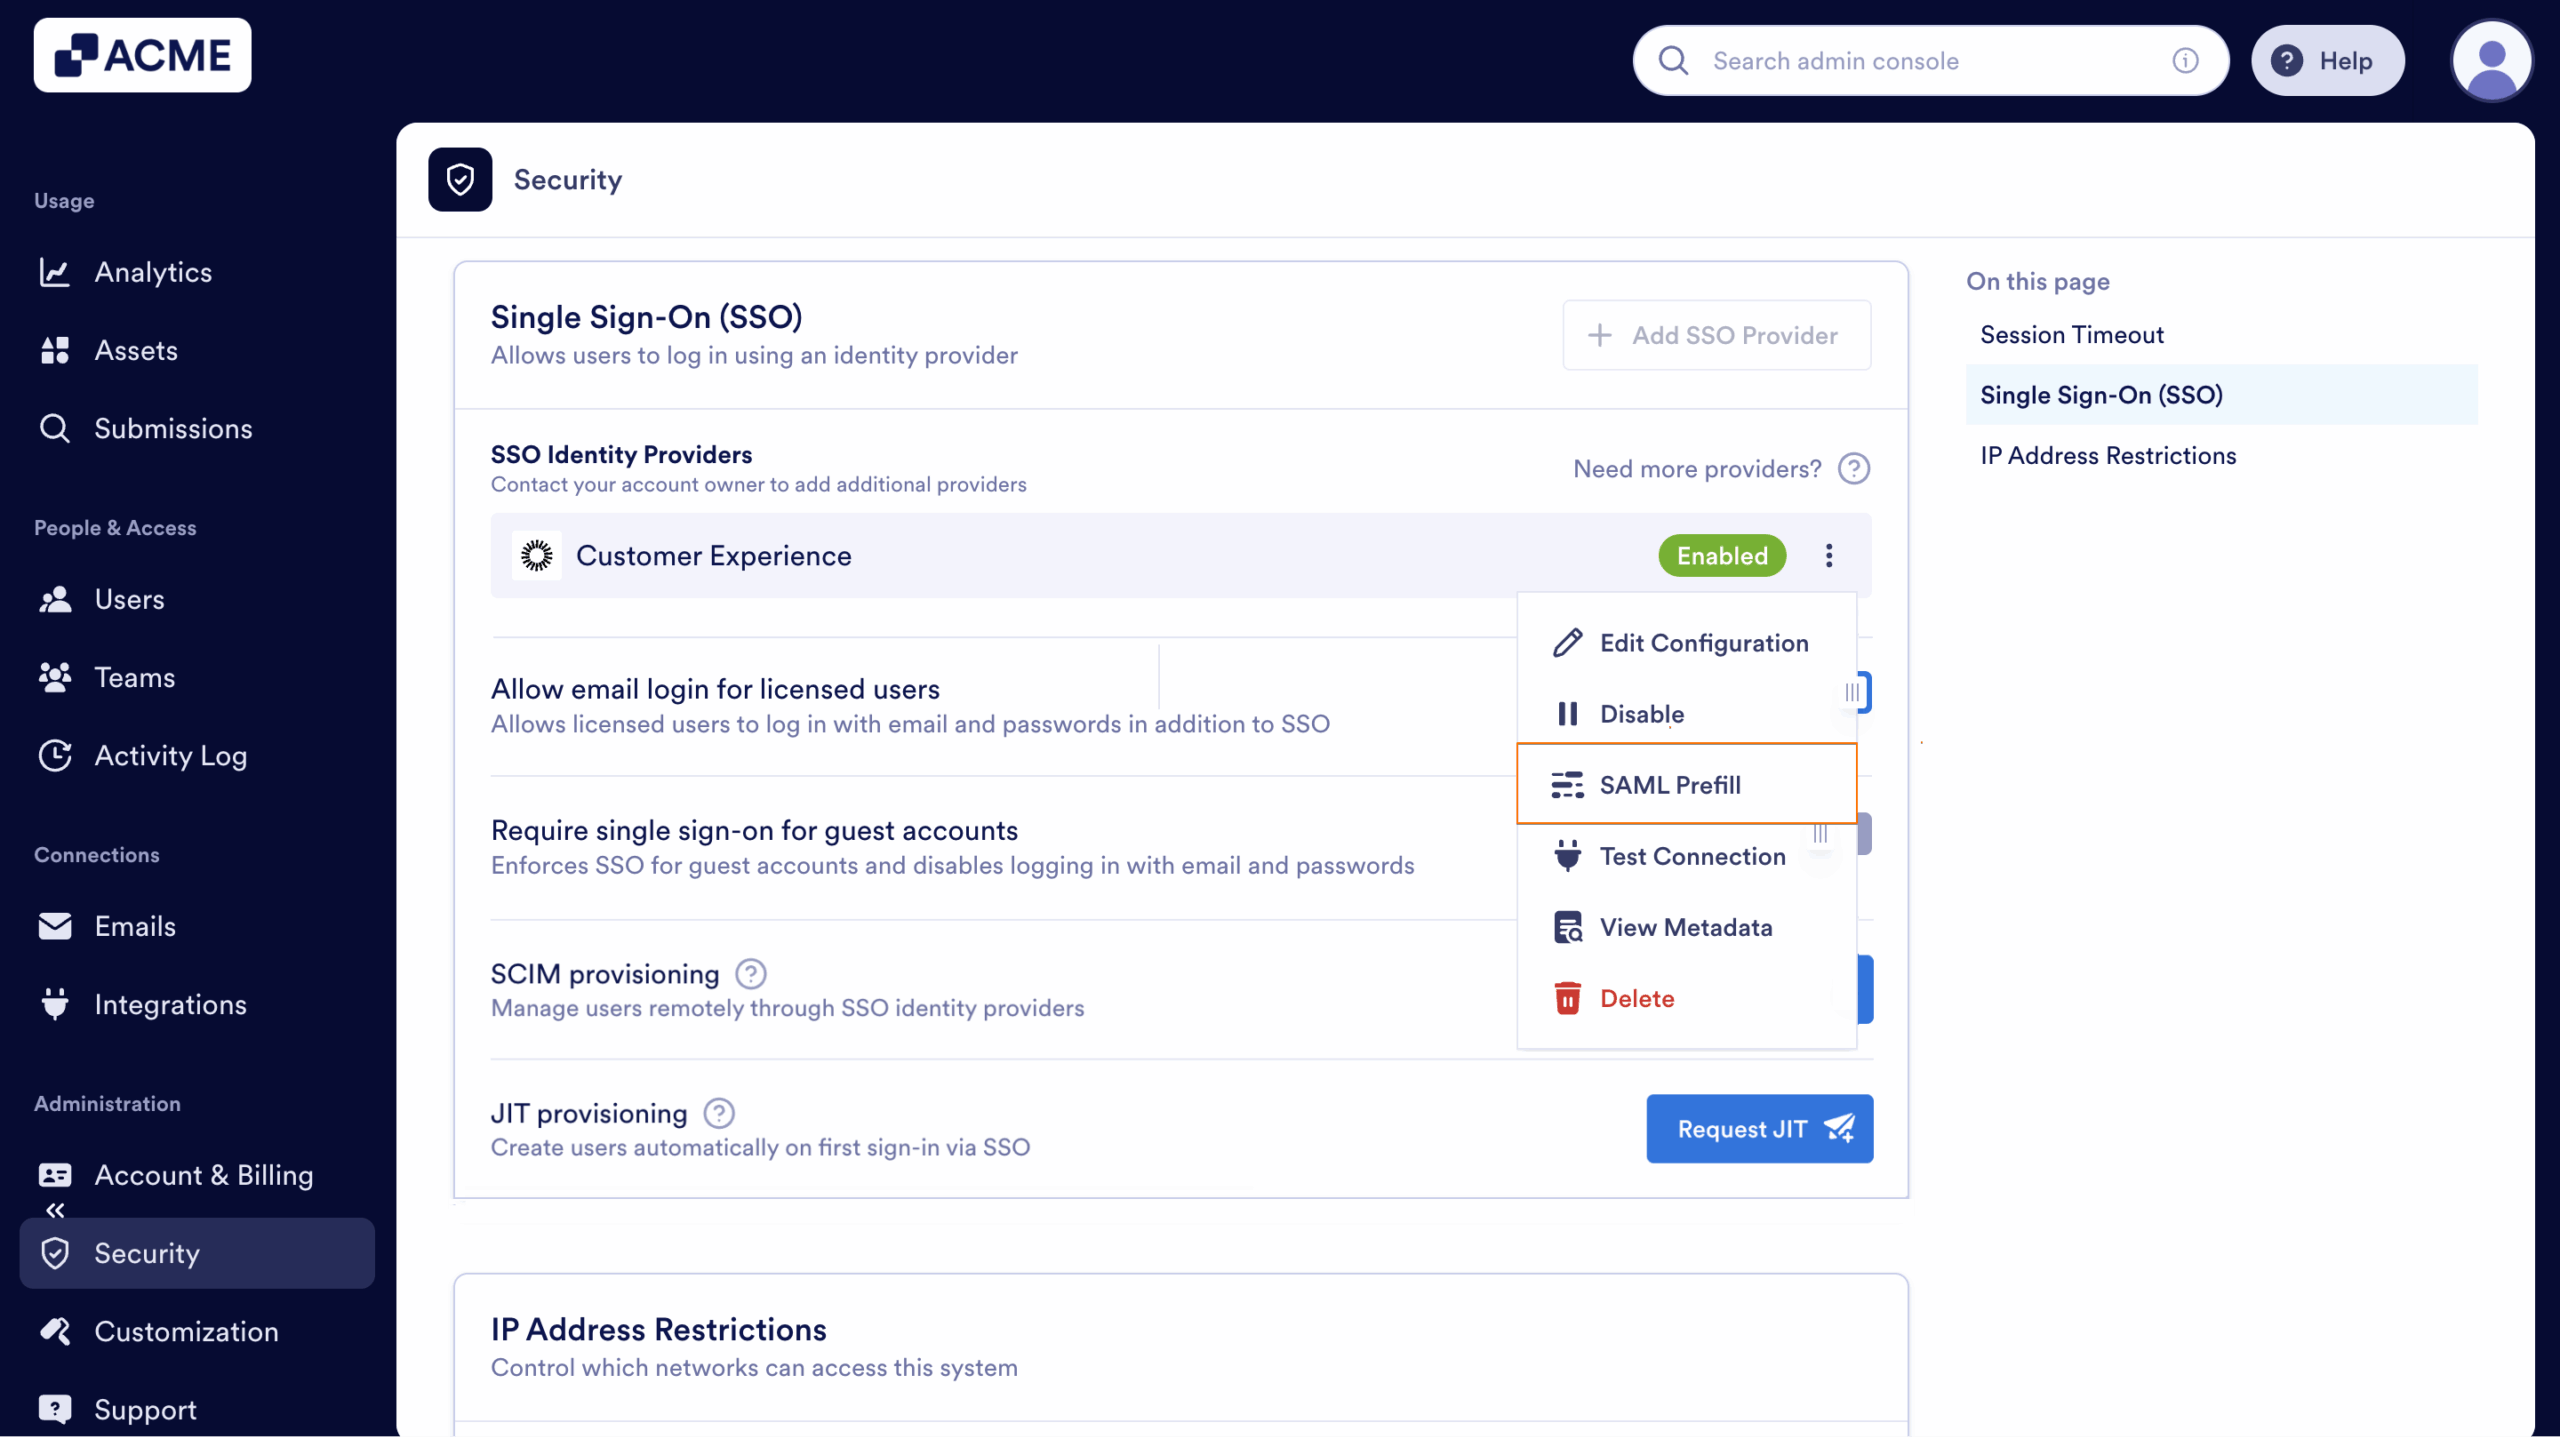Collapse the sidebar with the double chevron

click(56, 1210)
